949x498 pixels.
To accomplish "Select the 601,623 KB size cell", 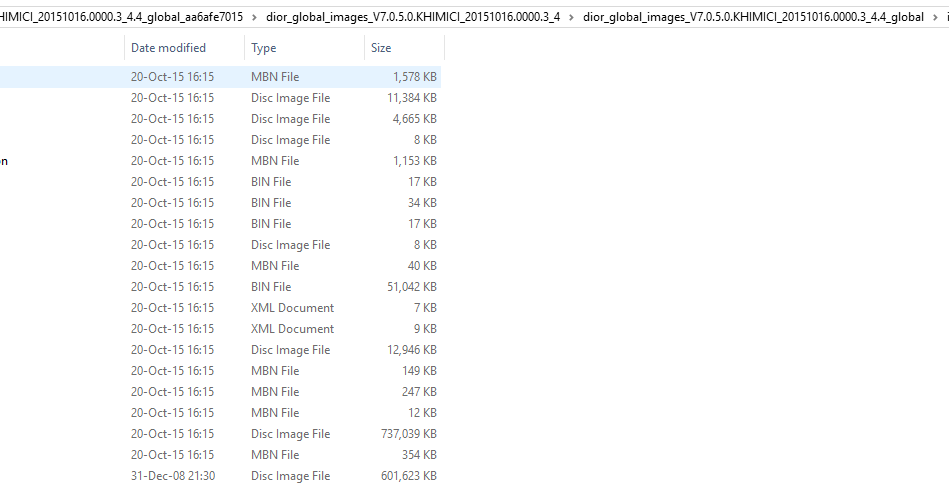I will [x=409, y=476].
